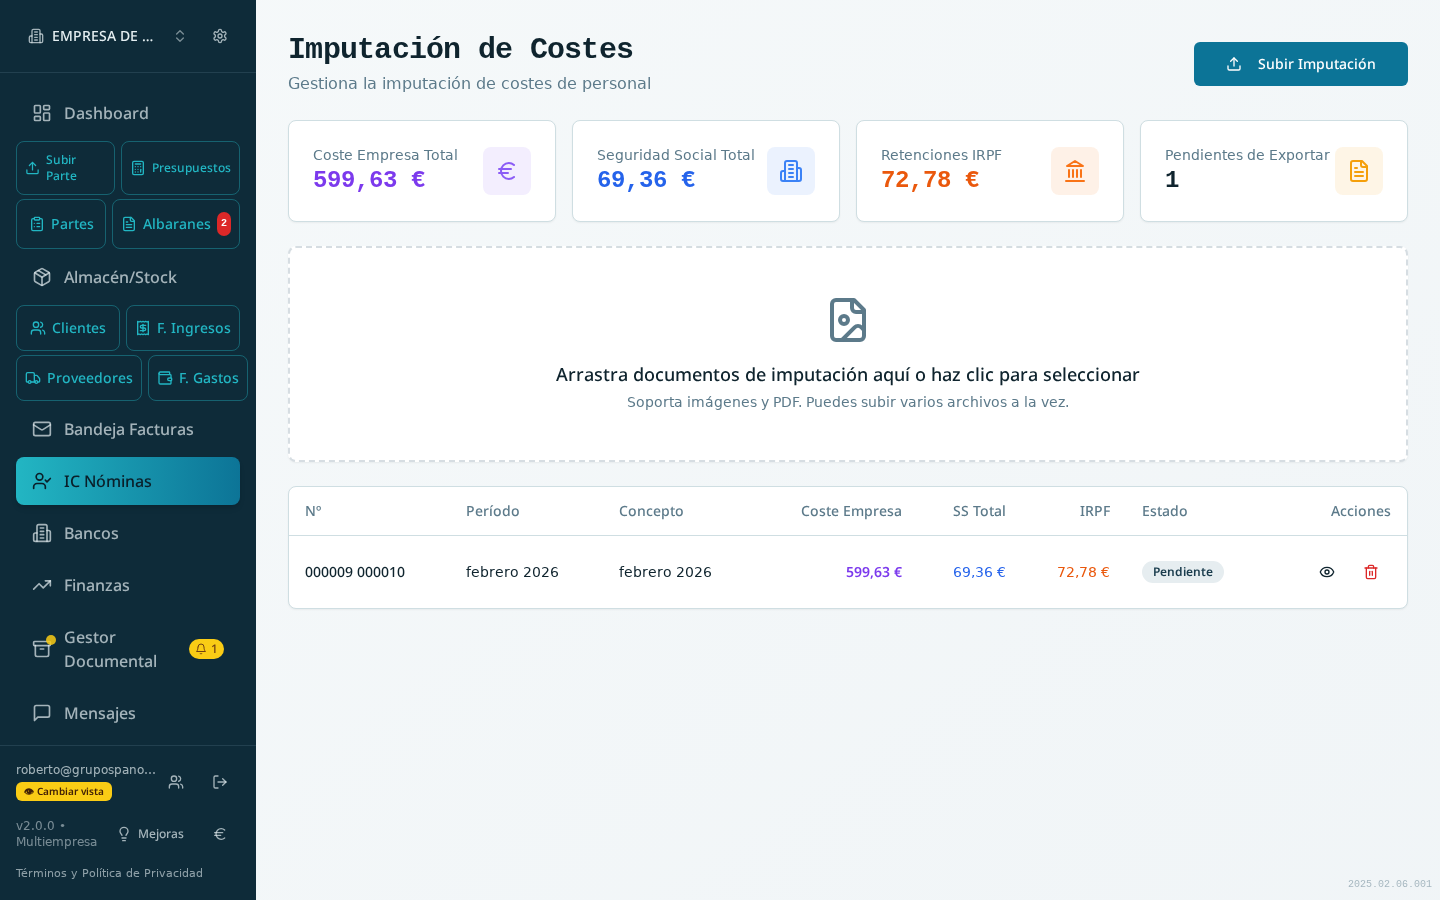Open Mensajes section

click(x=128, y=713)
